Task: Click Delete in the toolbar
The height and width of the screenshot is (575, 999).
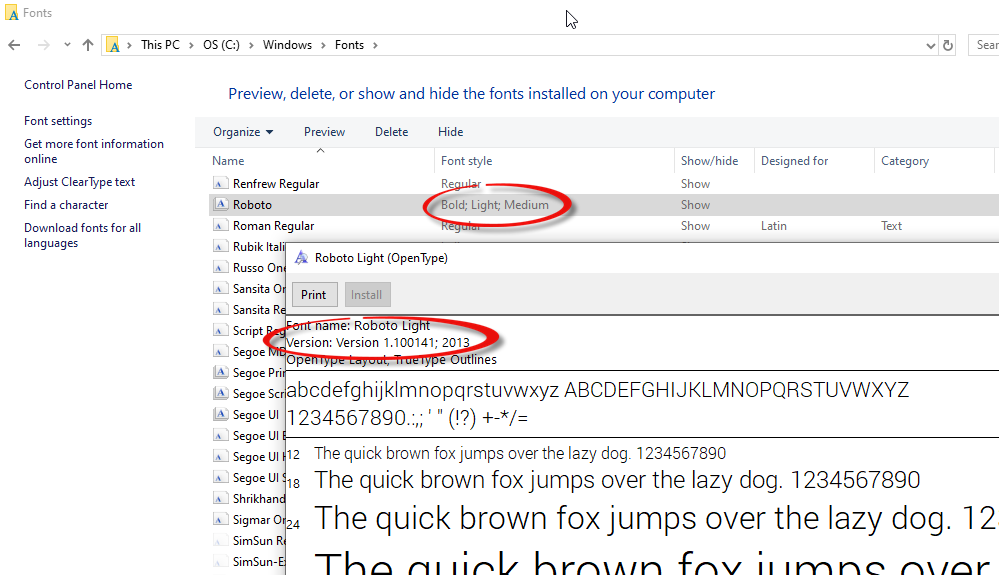Action: point(391,132)
